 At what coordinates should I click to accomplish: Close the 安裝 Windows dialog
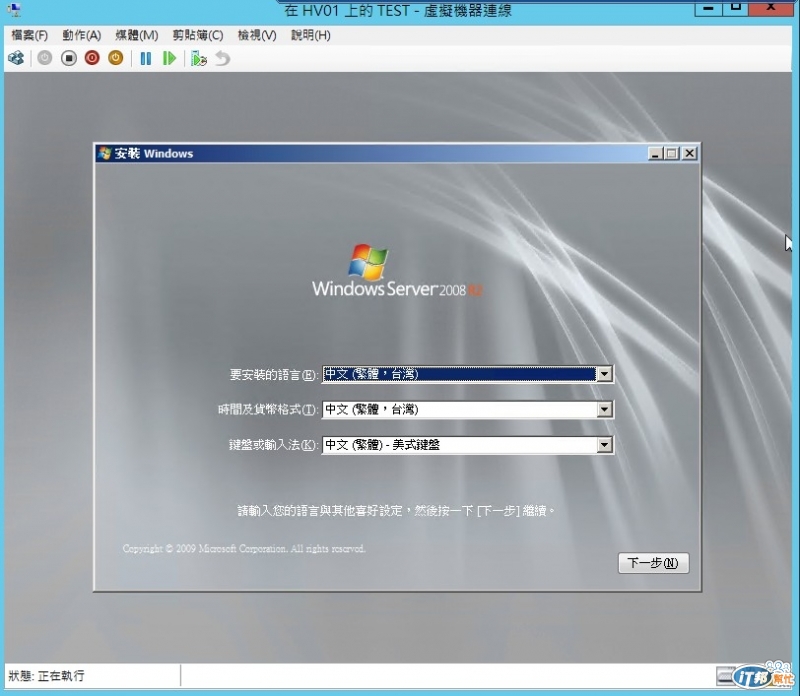coord(690,153)
